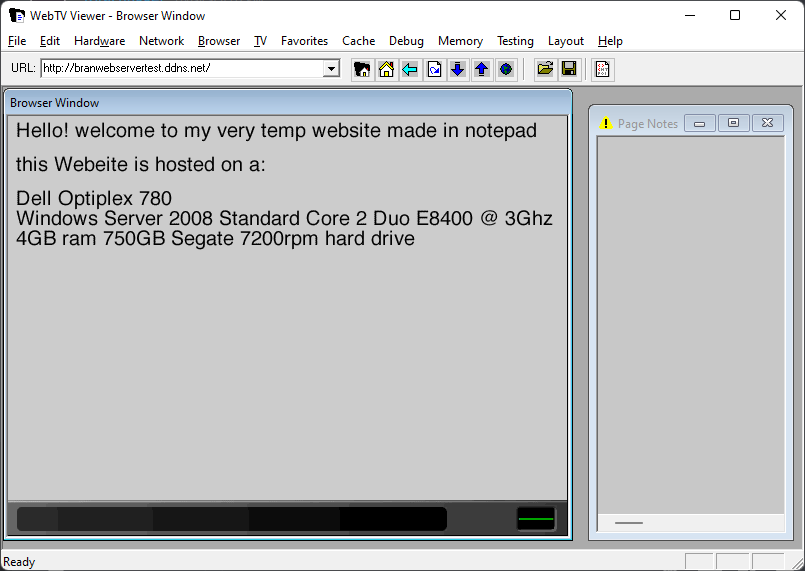This screenshot has width=805, height=571.
Task: Click the blue up arrow toolbar icon
Action: click(x=482, y=69)
